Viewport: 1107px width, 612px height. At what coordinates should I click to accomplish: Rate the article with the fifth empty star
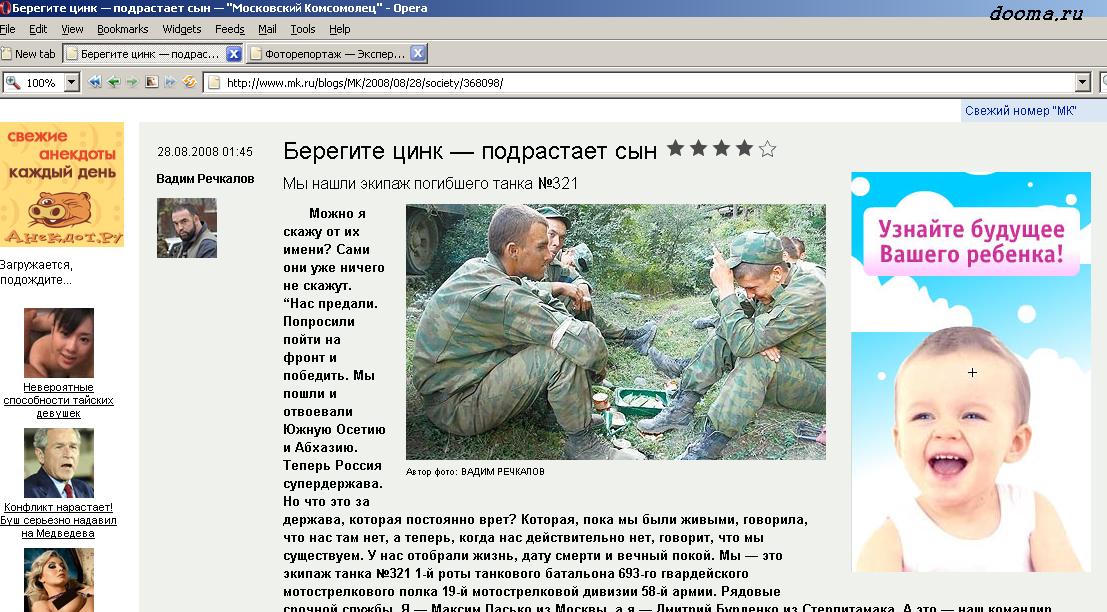coord(767,150)
